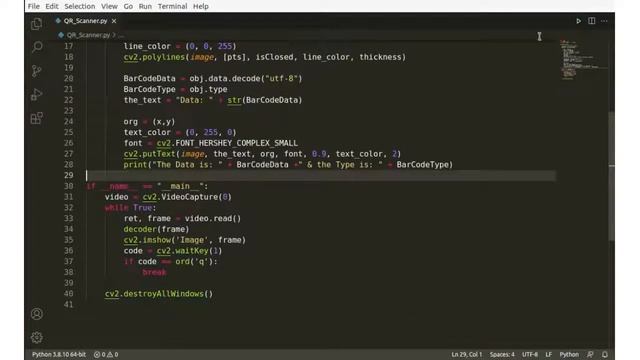Open the Search view in activity bar
This screenshot has width=640, height=360.
(x=37, y=47)
